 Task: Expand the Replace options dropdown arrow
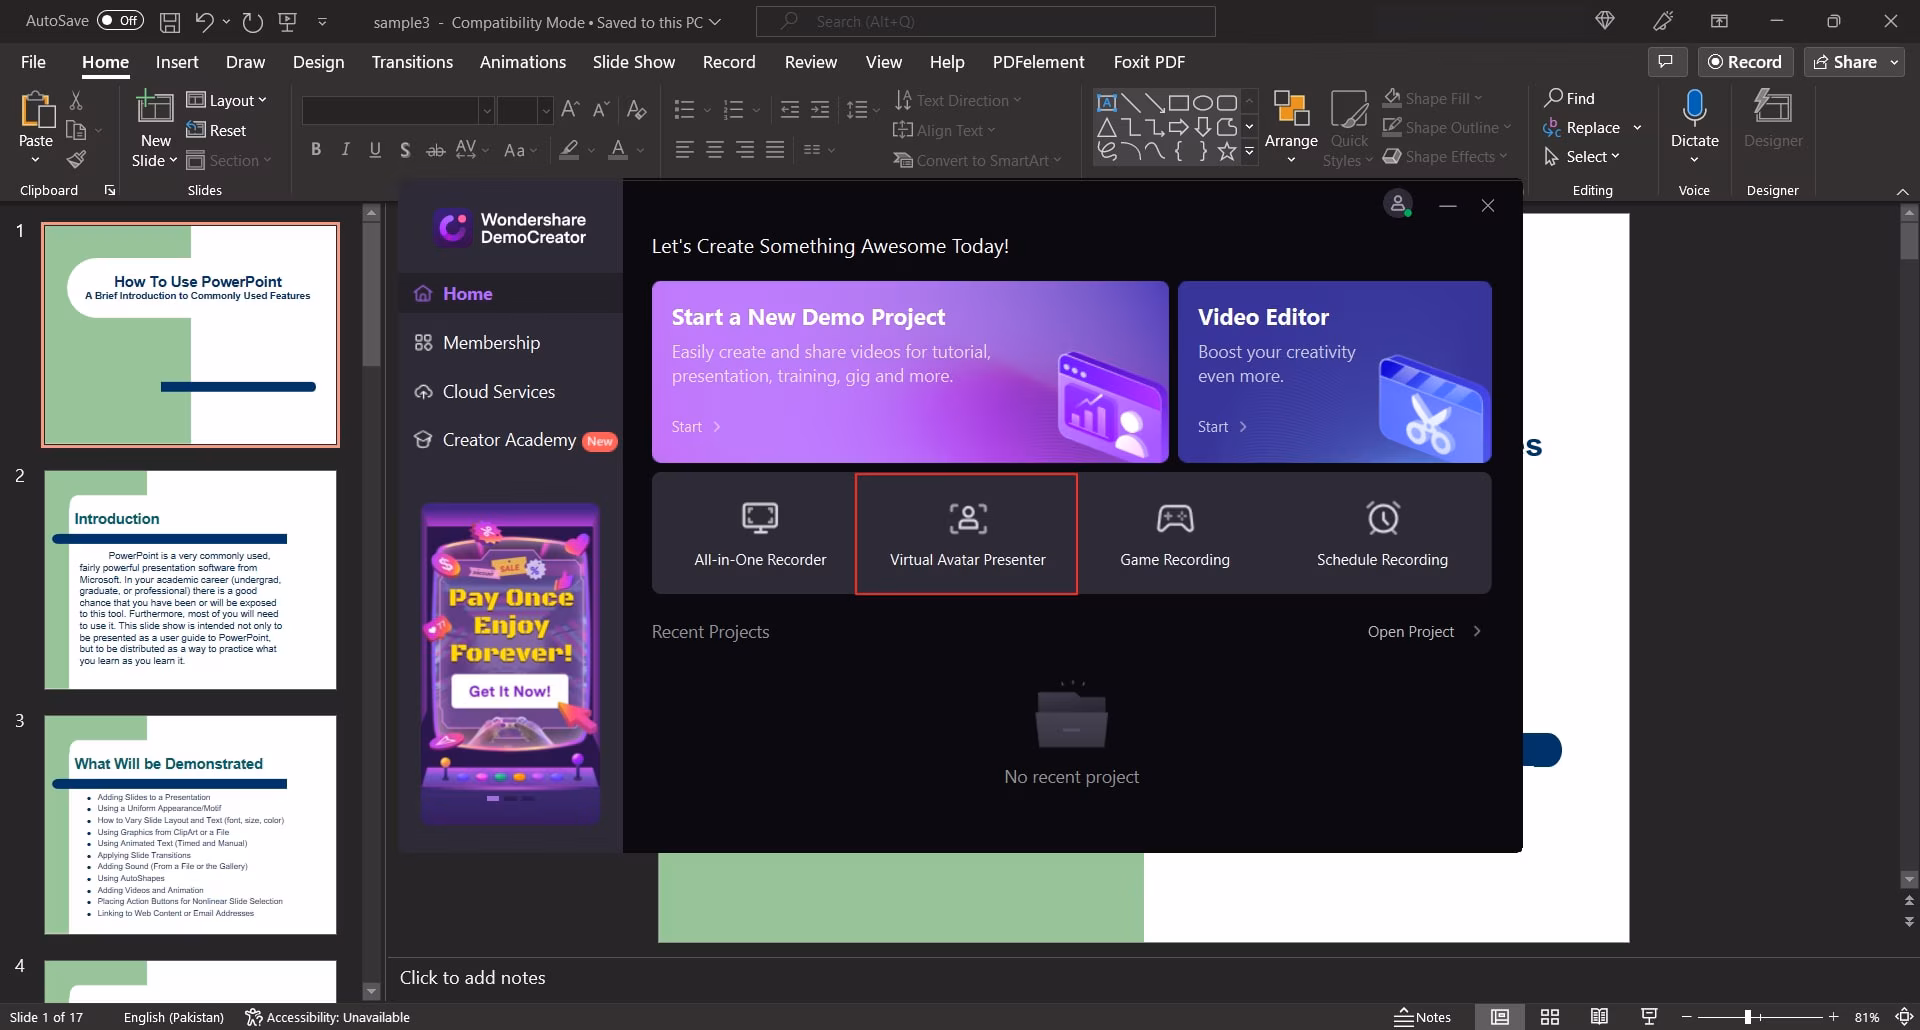pos(1637,128)
